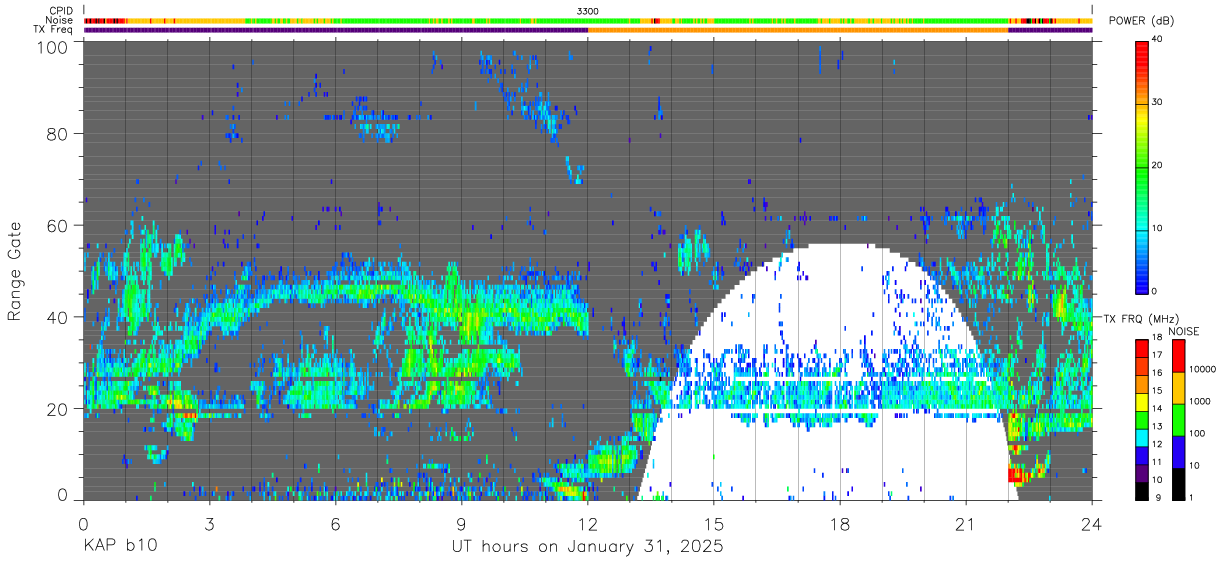Click the CPID label at top left
This screenshot has width=1228, height=567.
tap(61, 11)
